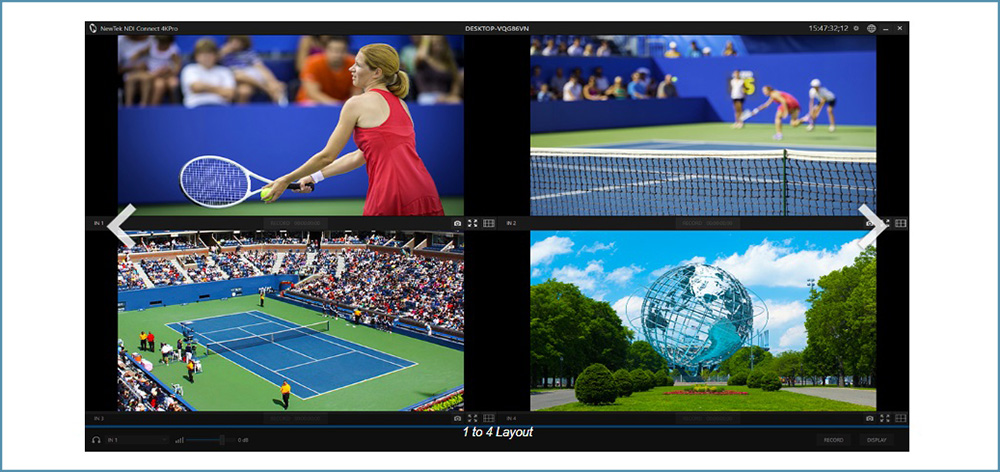Click the grid layout icon for IN 4
Image resolution: width=1000 pixels, height=472 pixels.
click(x=901, y=418)
